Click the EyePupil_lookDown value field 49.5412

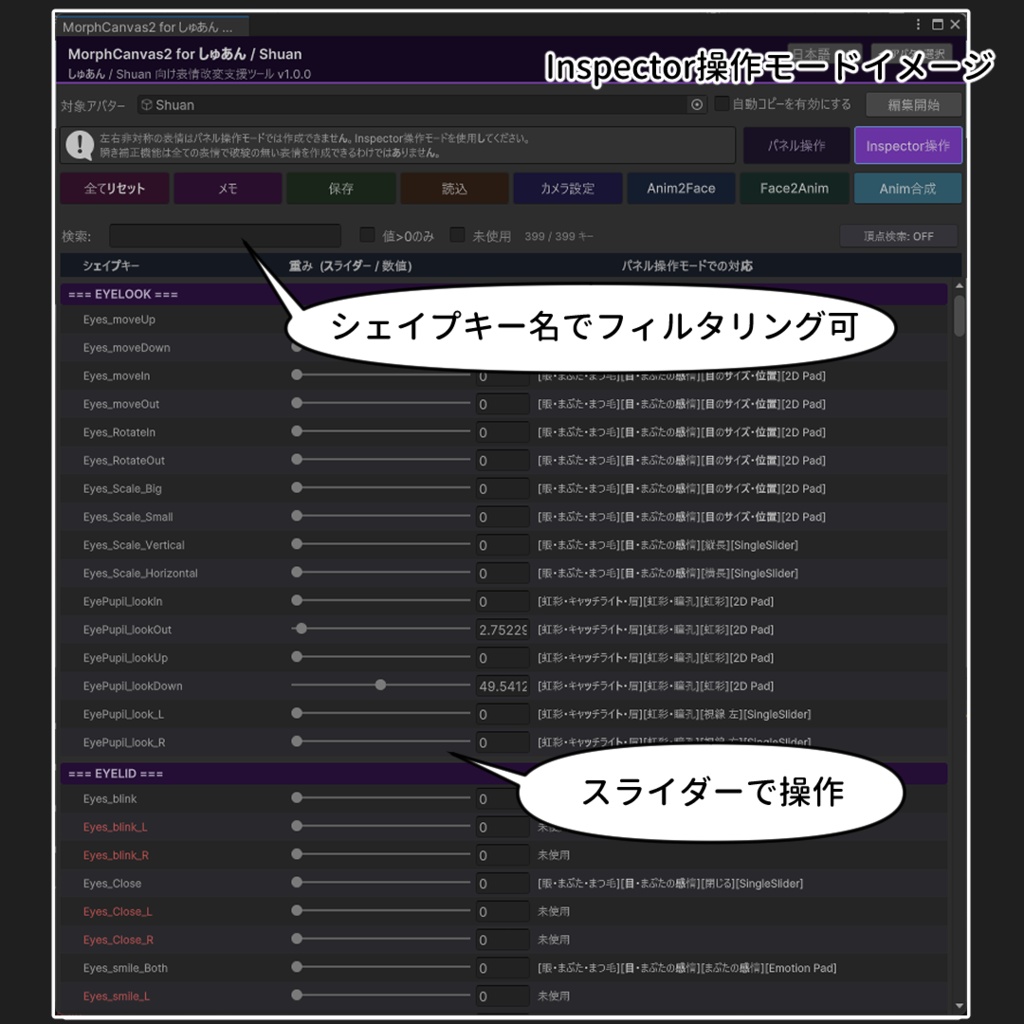point(502,686)
